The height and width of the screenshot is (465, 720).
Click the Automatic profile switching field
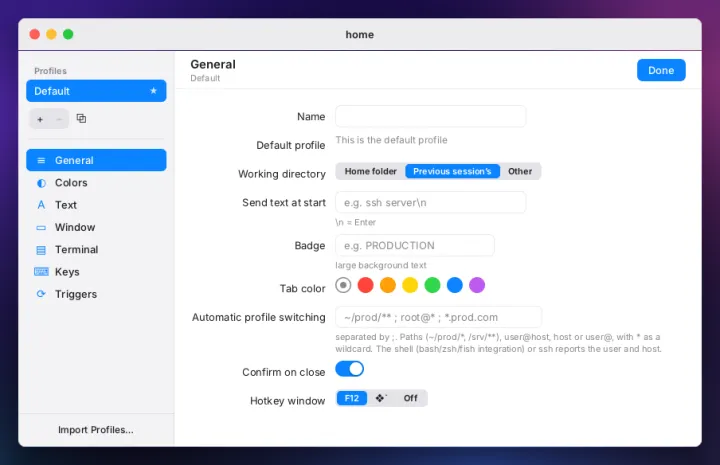(439, 317)
